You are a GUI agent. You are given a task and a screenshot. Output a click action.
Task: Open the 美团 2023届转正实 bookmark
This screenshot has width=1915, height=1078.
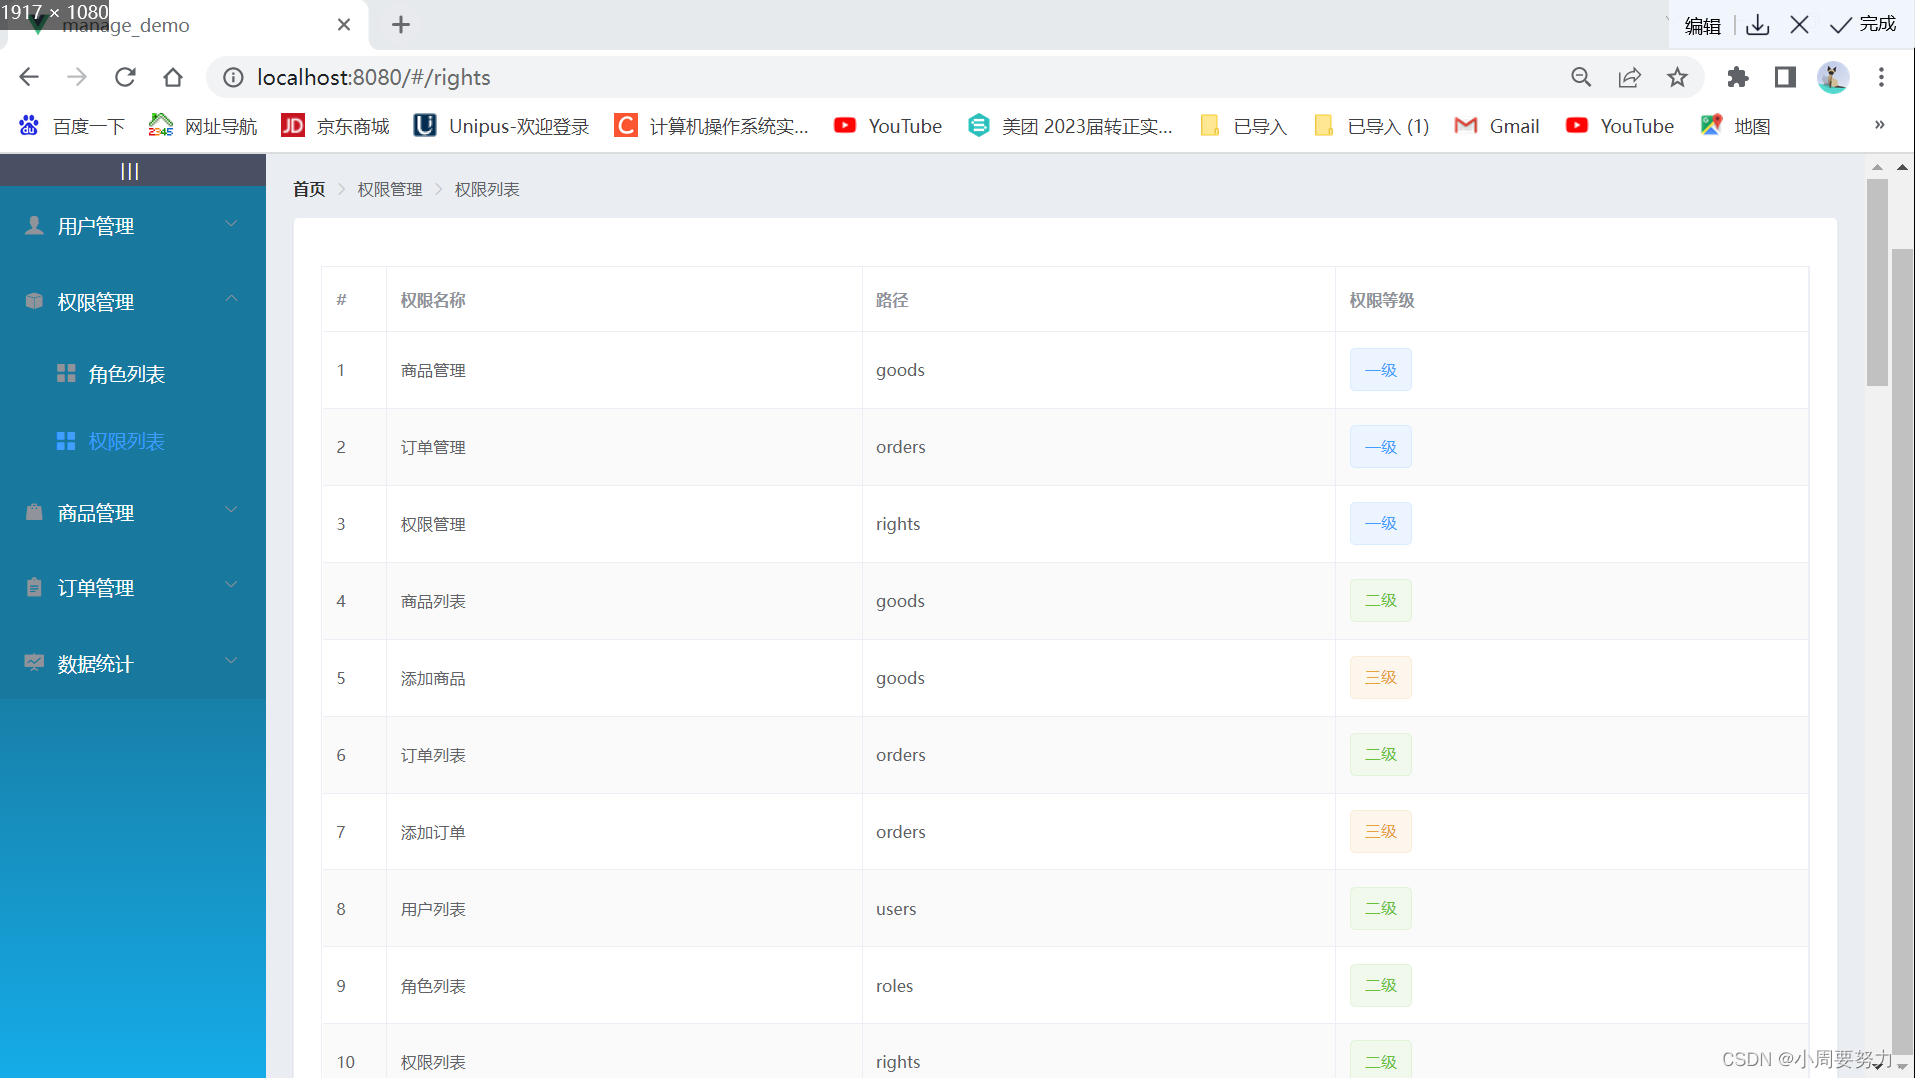tap(1071, 126)
